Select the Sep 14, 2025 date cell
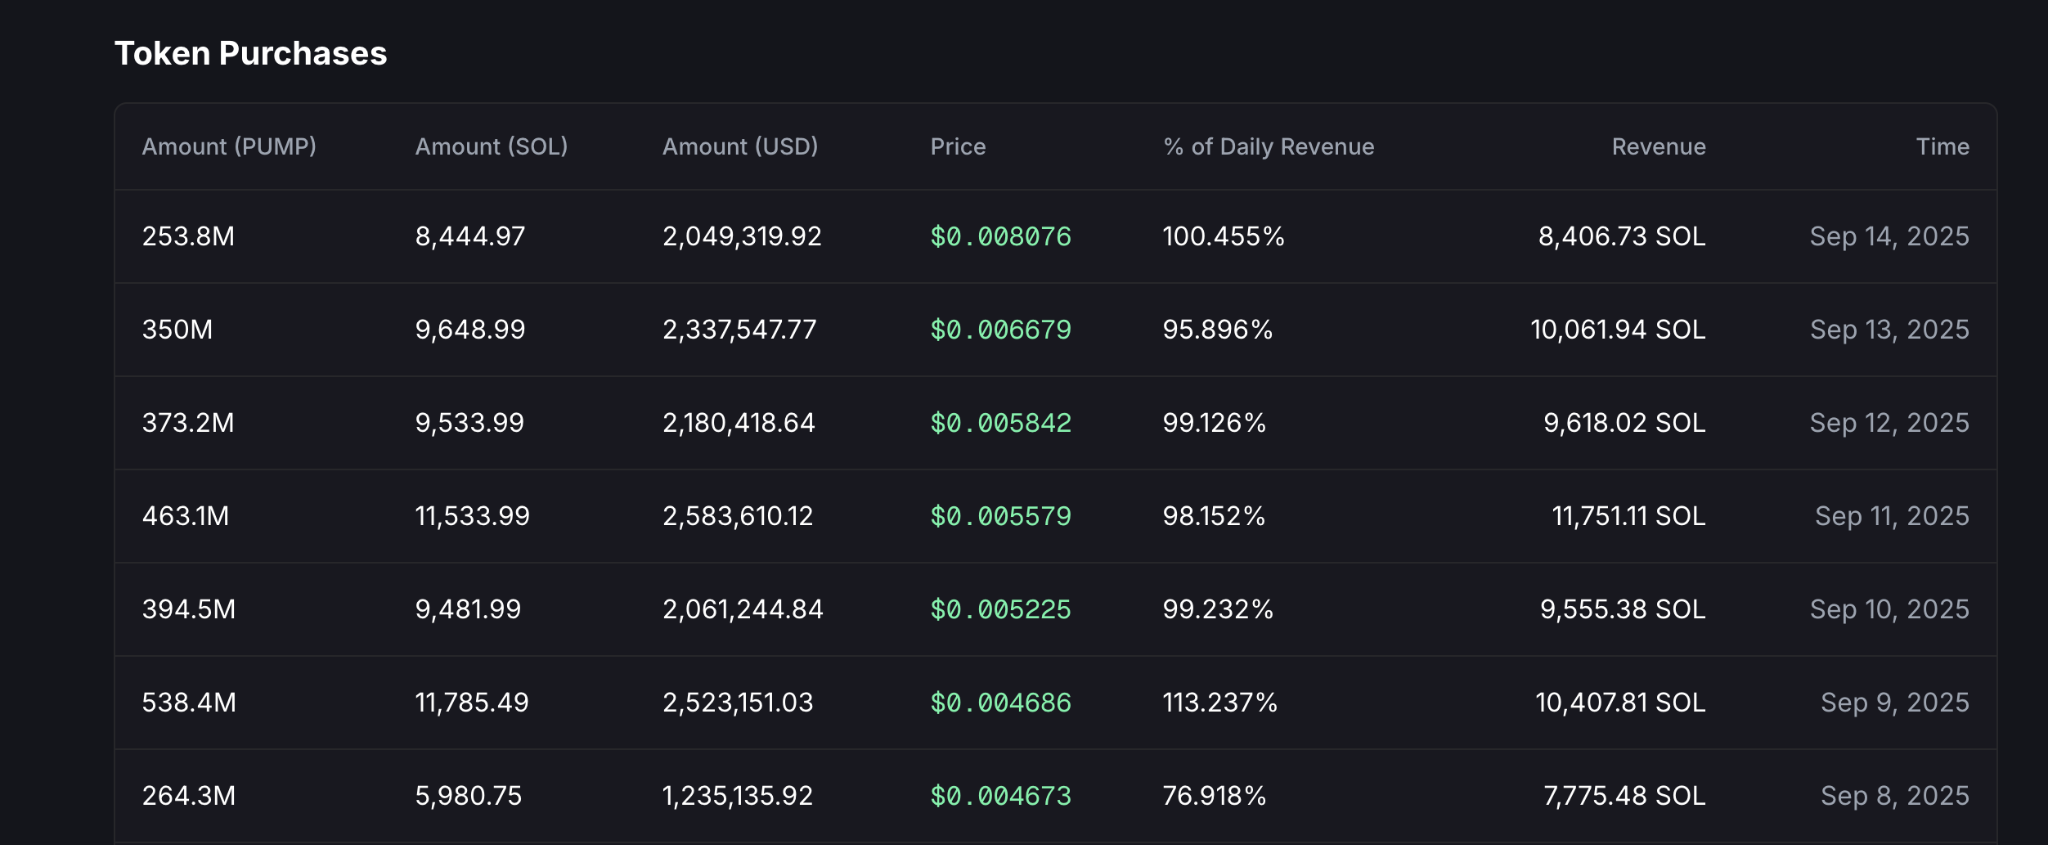The width and height of the screenshot is (2048, 845). pyautogui.click(x=1889, y=237)
